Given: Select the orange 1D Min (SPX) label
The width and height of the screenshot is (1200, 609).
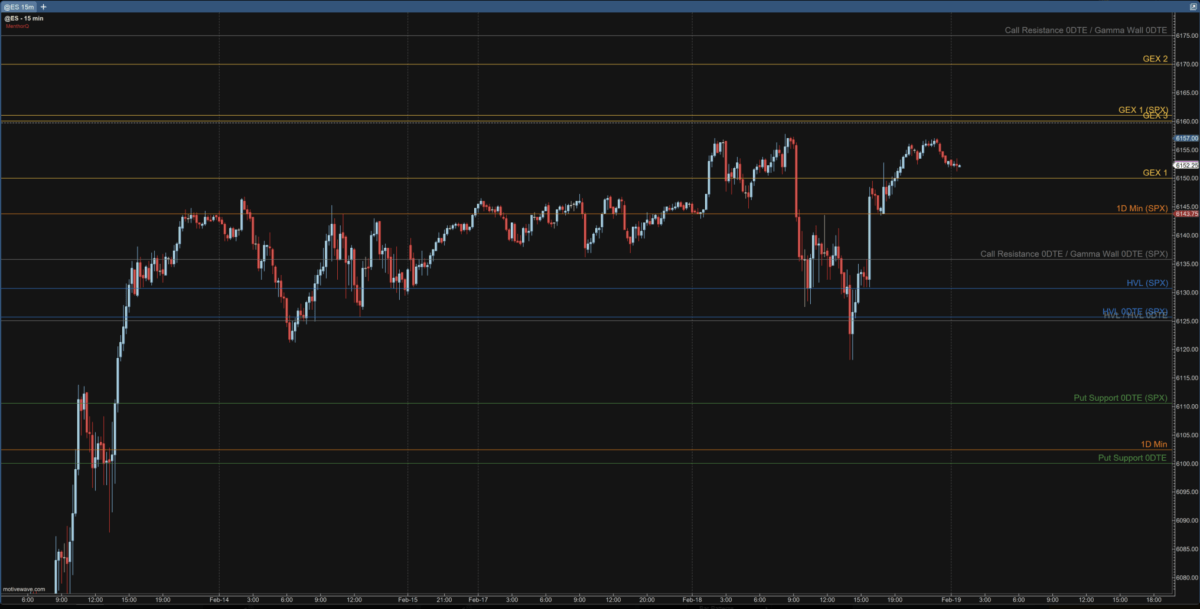Looking at the screenshot, I should click(1141, 208).
